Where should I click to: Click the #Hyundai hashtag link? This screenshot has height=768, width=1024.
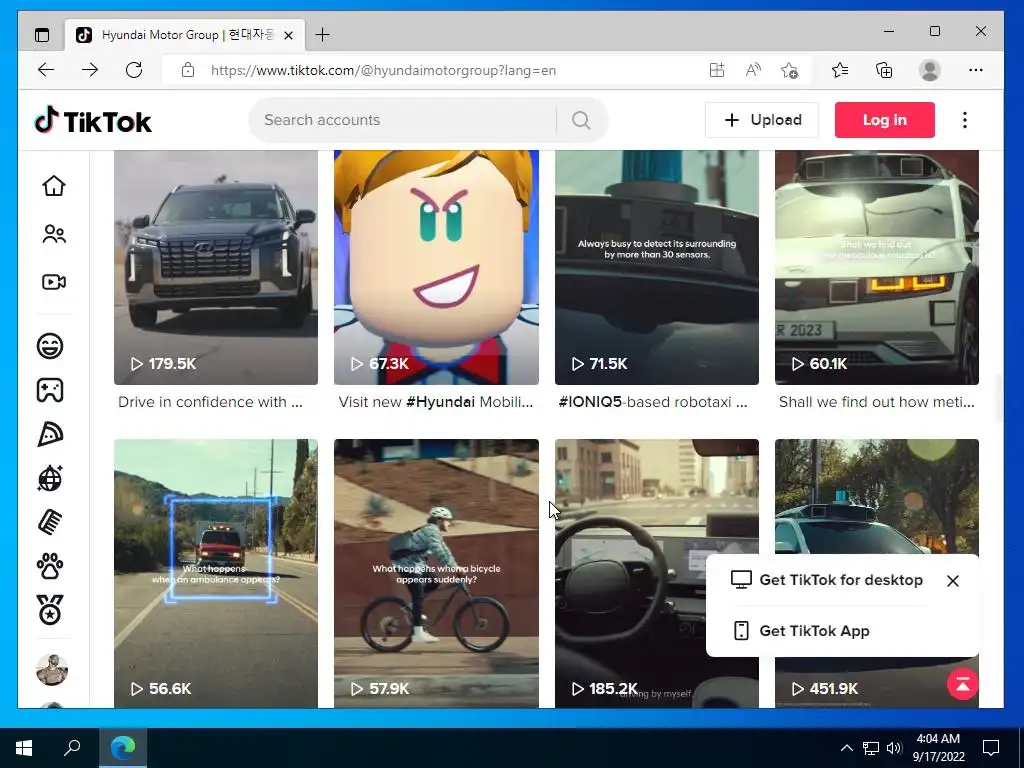(441, 402)
